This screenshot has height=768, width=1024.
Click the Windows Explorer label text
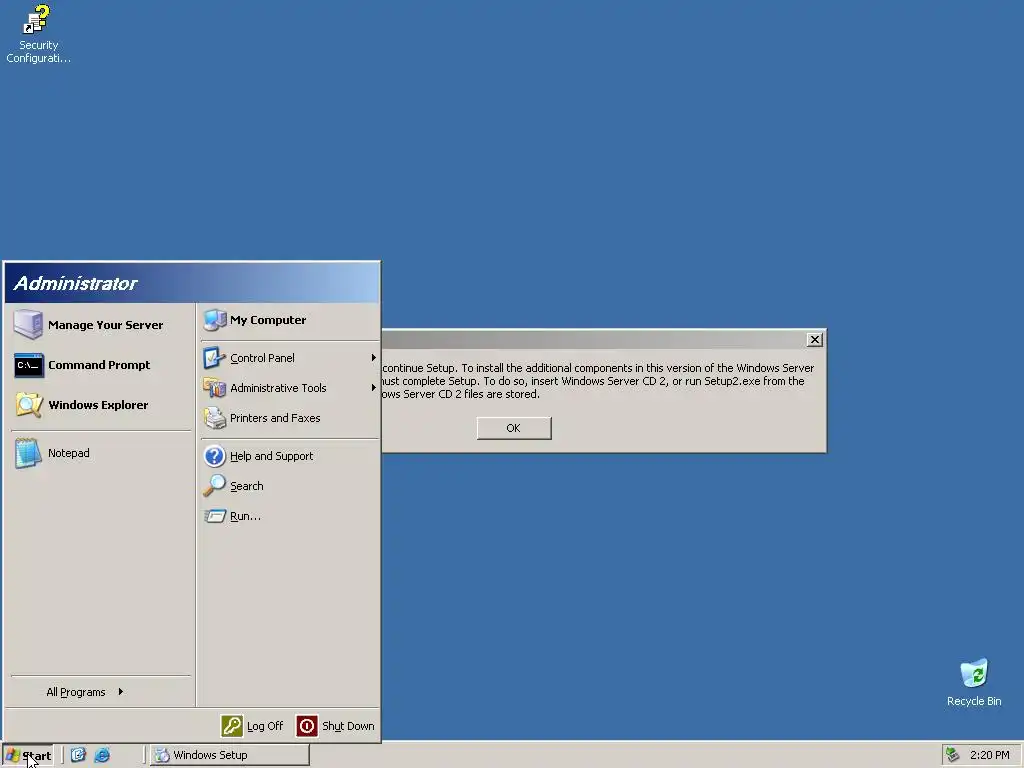tap(98, 405)
